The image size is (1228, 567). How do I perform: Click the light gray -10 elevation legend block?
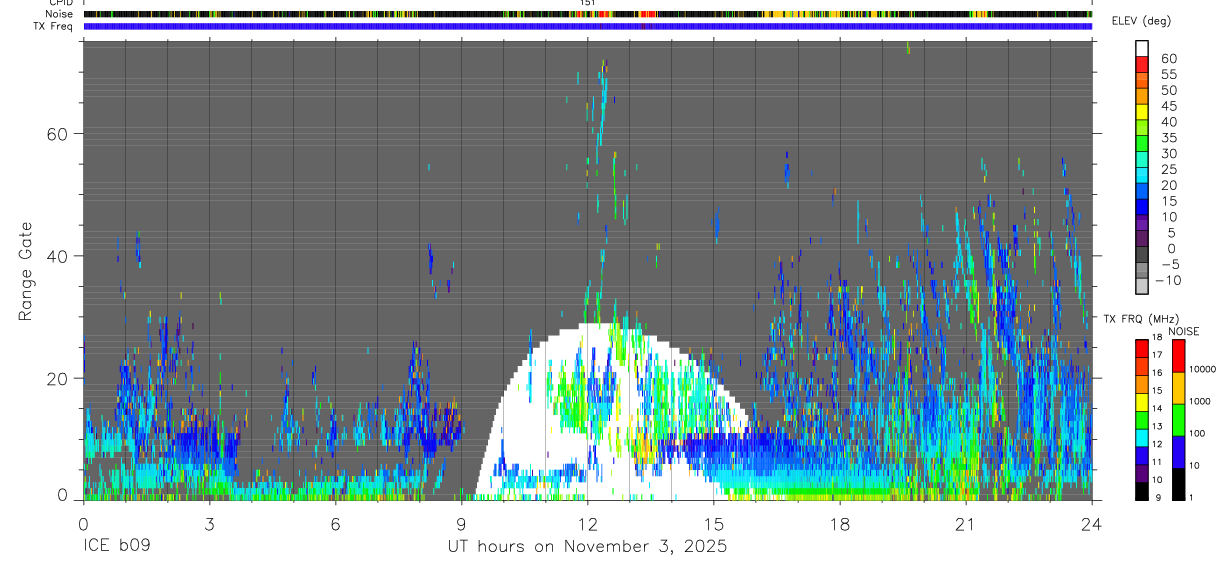click(1141, 286)
